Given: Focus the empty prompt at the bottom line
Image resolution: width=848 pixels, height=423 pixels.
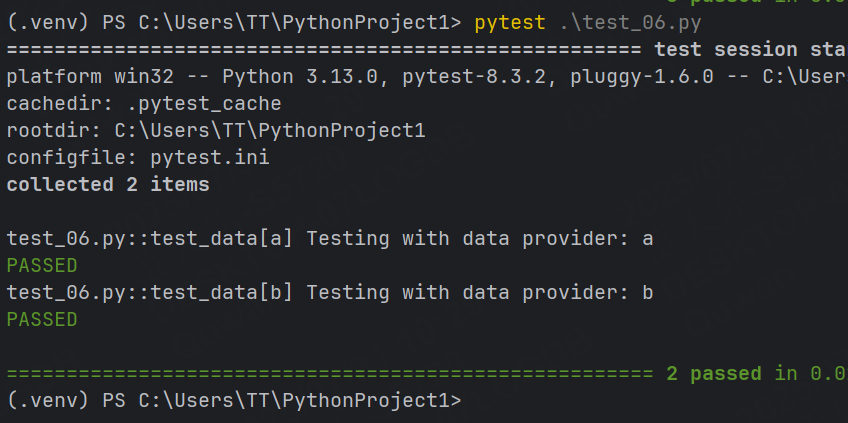Looking at the screenshot, I should [649, 401].
